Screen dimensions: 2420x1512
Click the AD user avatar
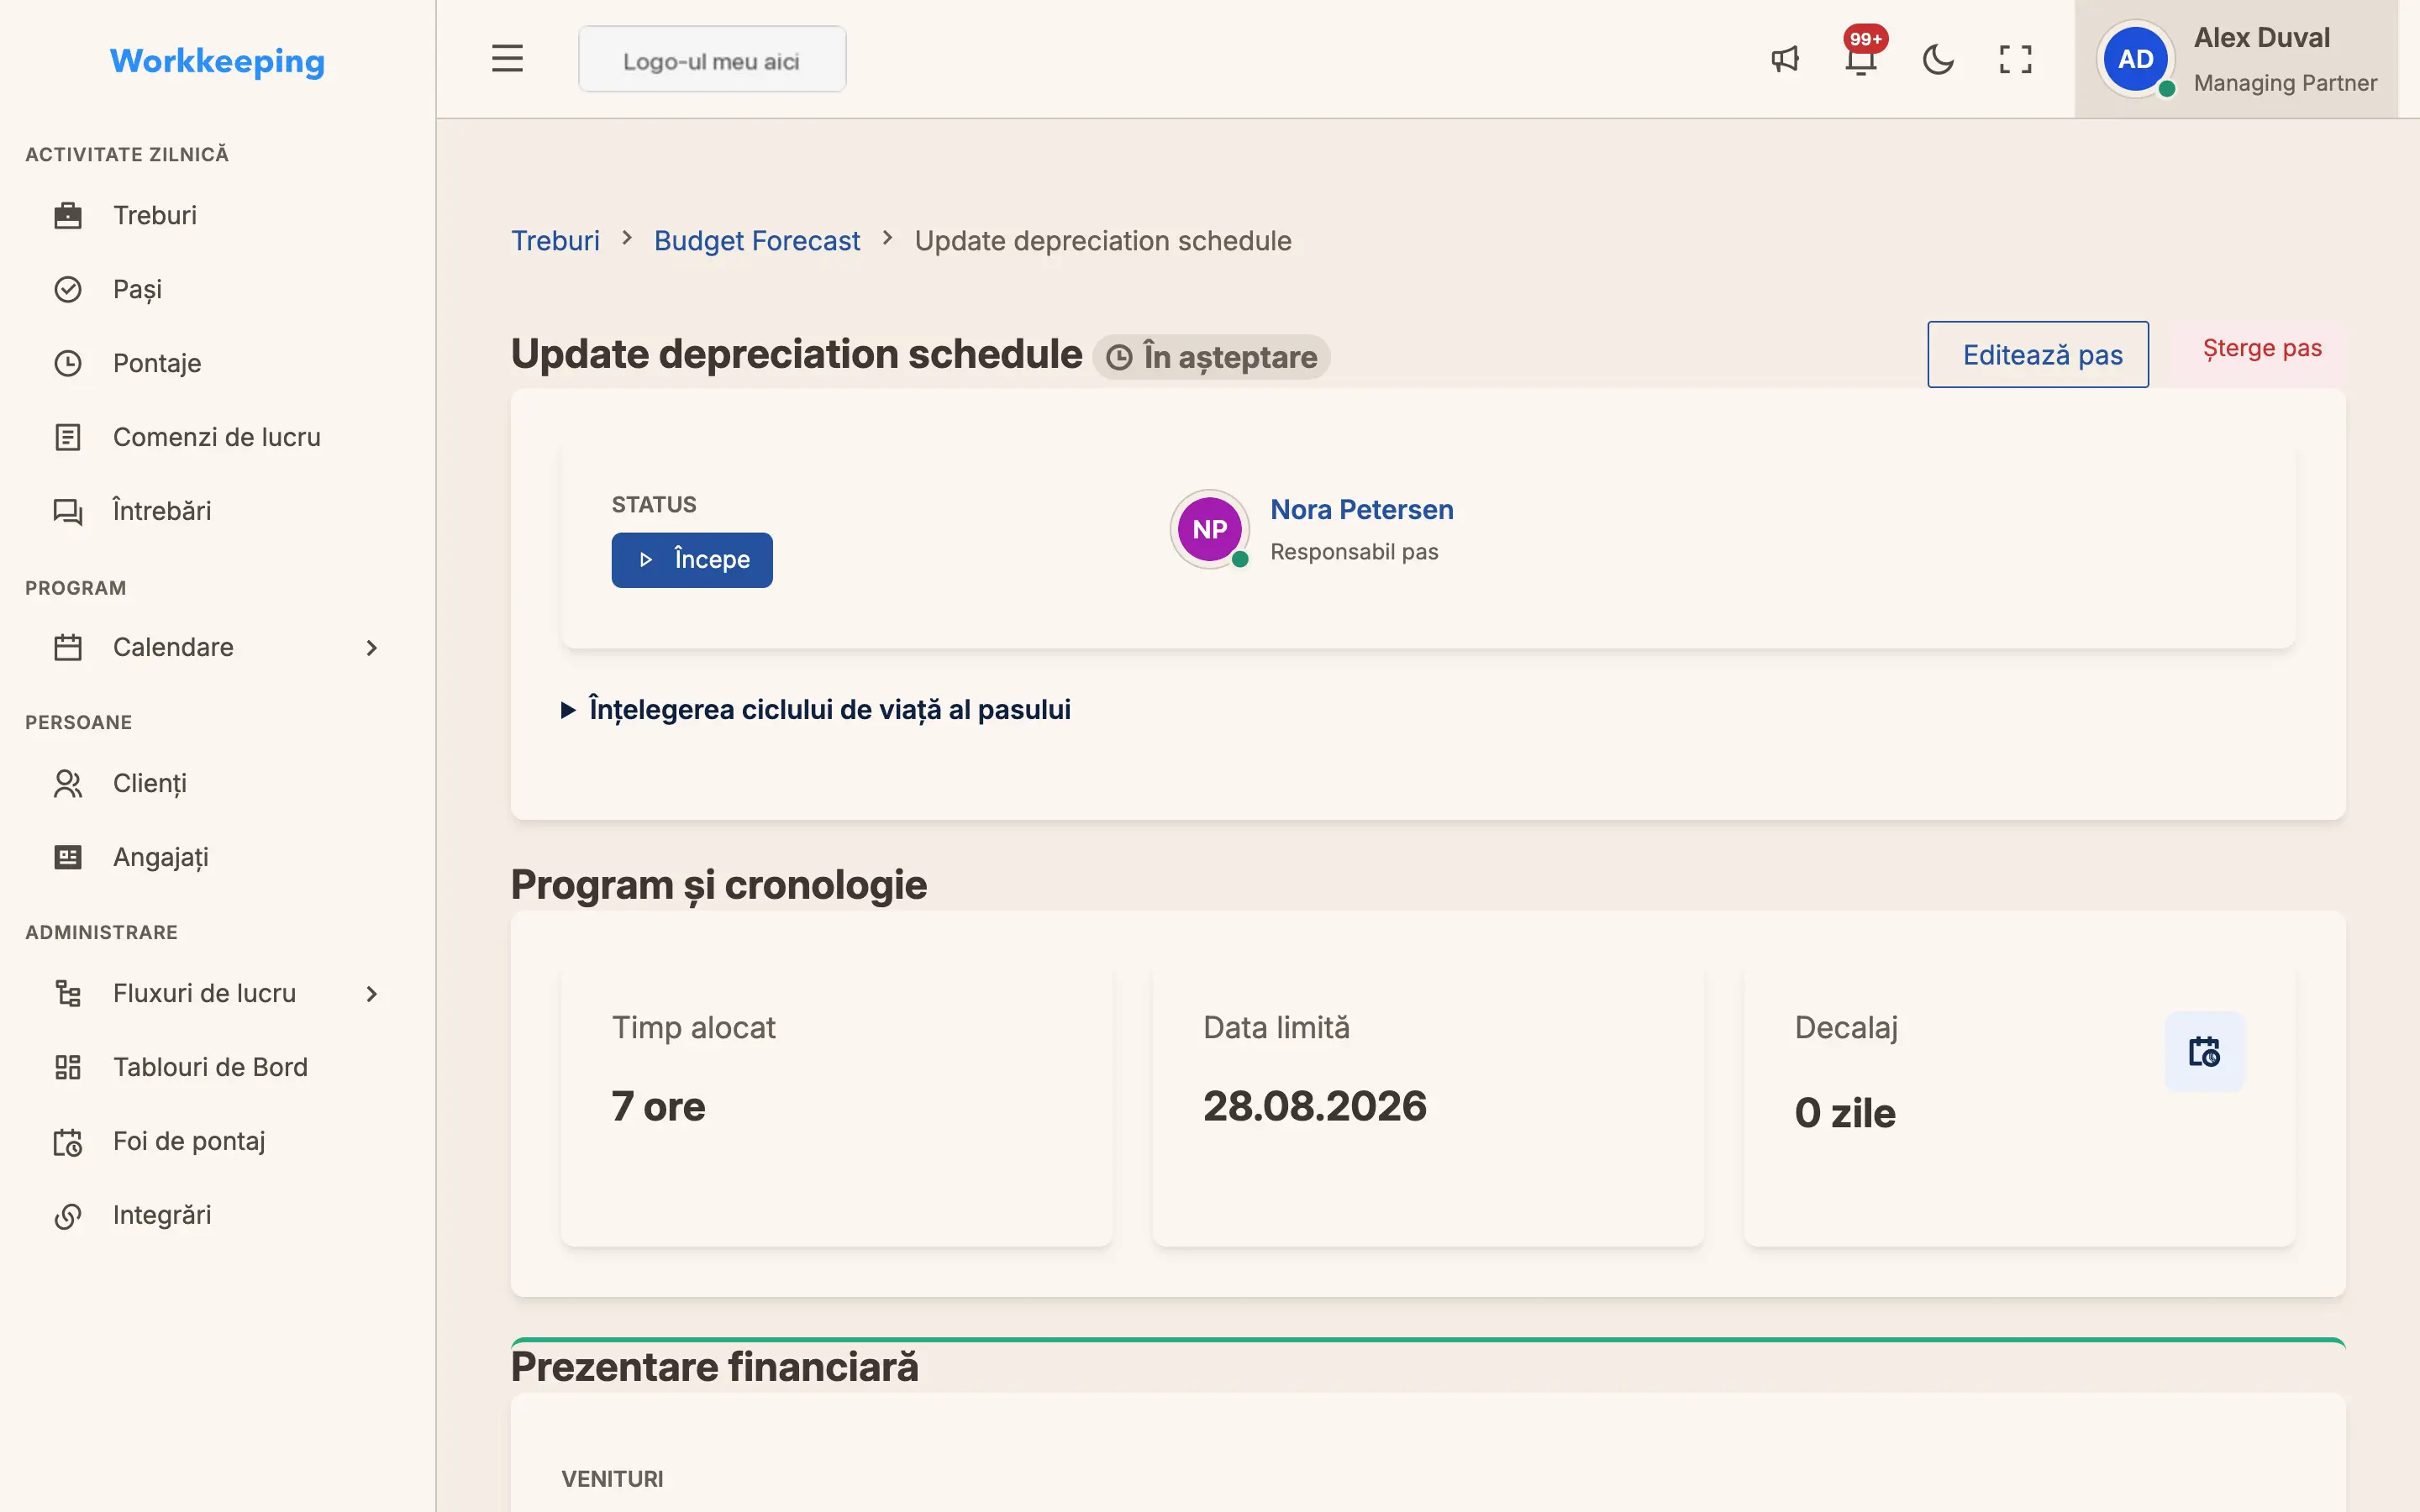pyautogui.click(x=2135, y=59)
